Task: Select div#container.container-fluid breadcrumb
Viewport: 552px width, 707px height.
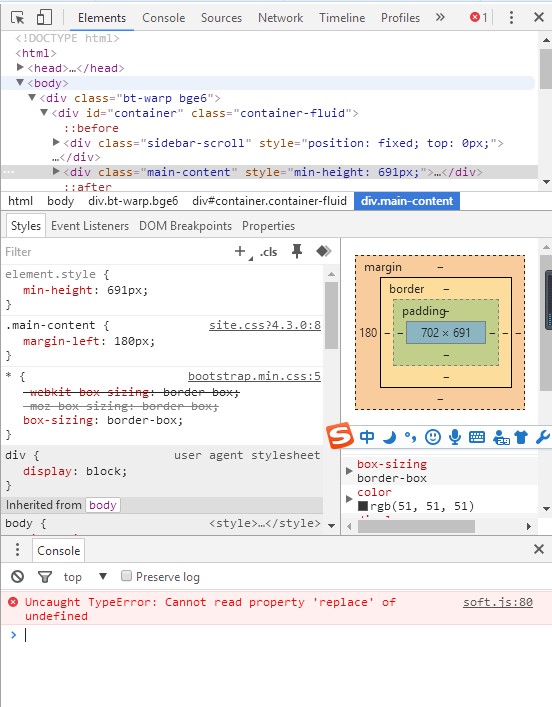Action: point(269,201)
